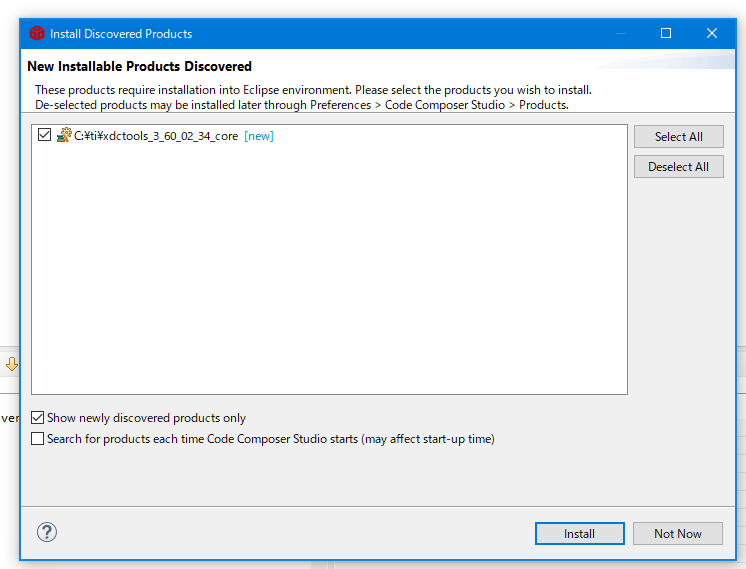This screenshot has height=569, width=746.
Task: Choose Select All products
Action: point(678,137)
